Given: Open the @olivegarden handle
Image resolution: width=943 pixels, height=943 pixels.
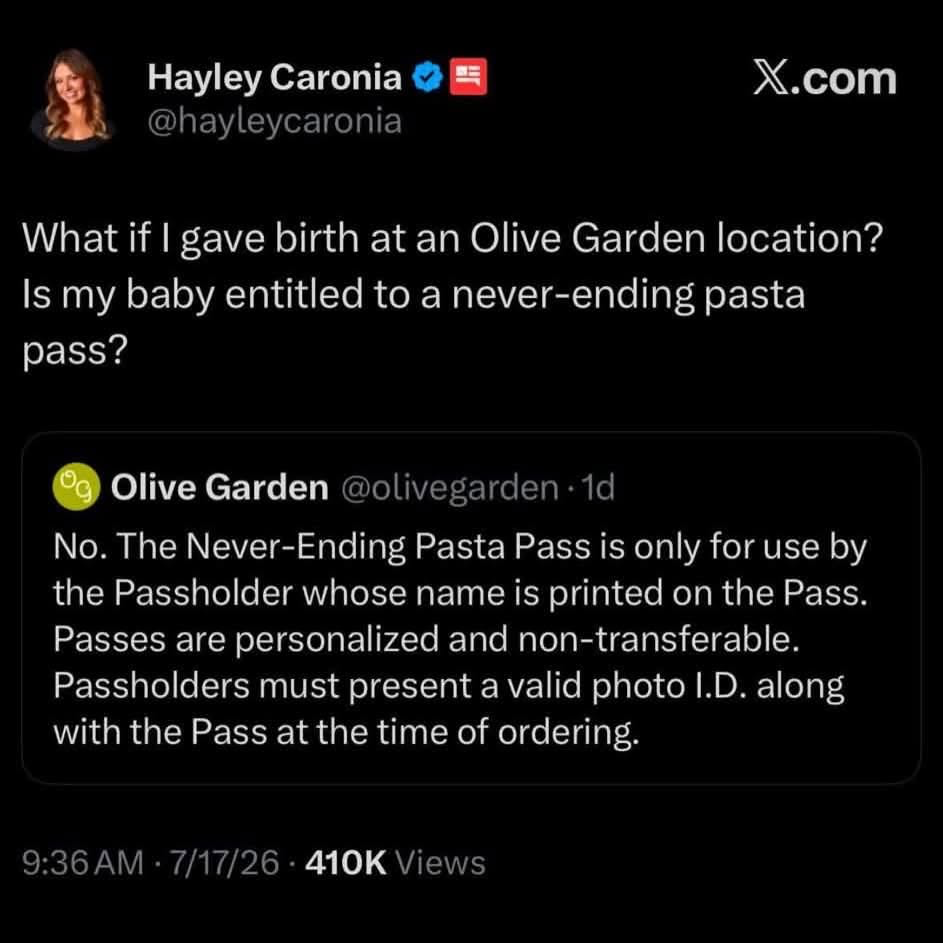Looking at the screenshot, I should tap(450, 488).
